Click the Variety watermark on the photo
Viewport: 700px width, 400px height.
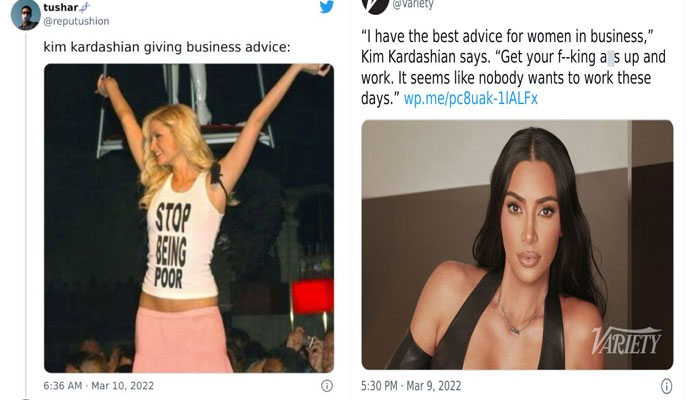626,340
